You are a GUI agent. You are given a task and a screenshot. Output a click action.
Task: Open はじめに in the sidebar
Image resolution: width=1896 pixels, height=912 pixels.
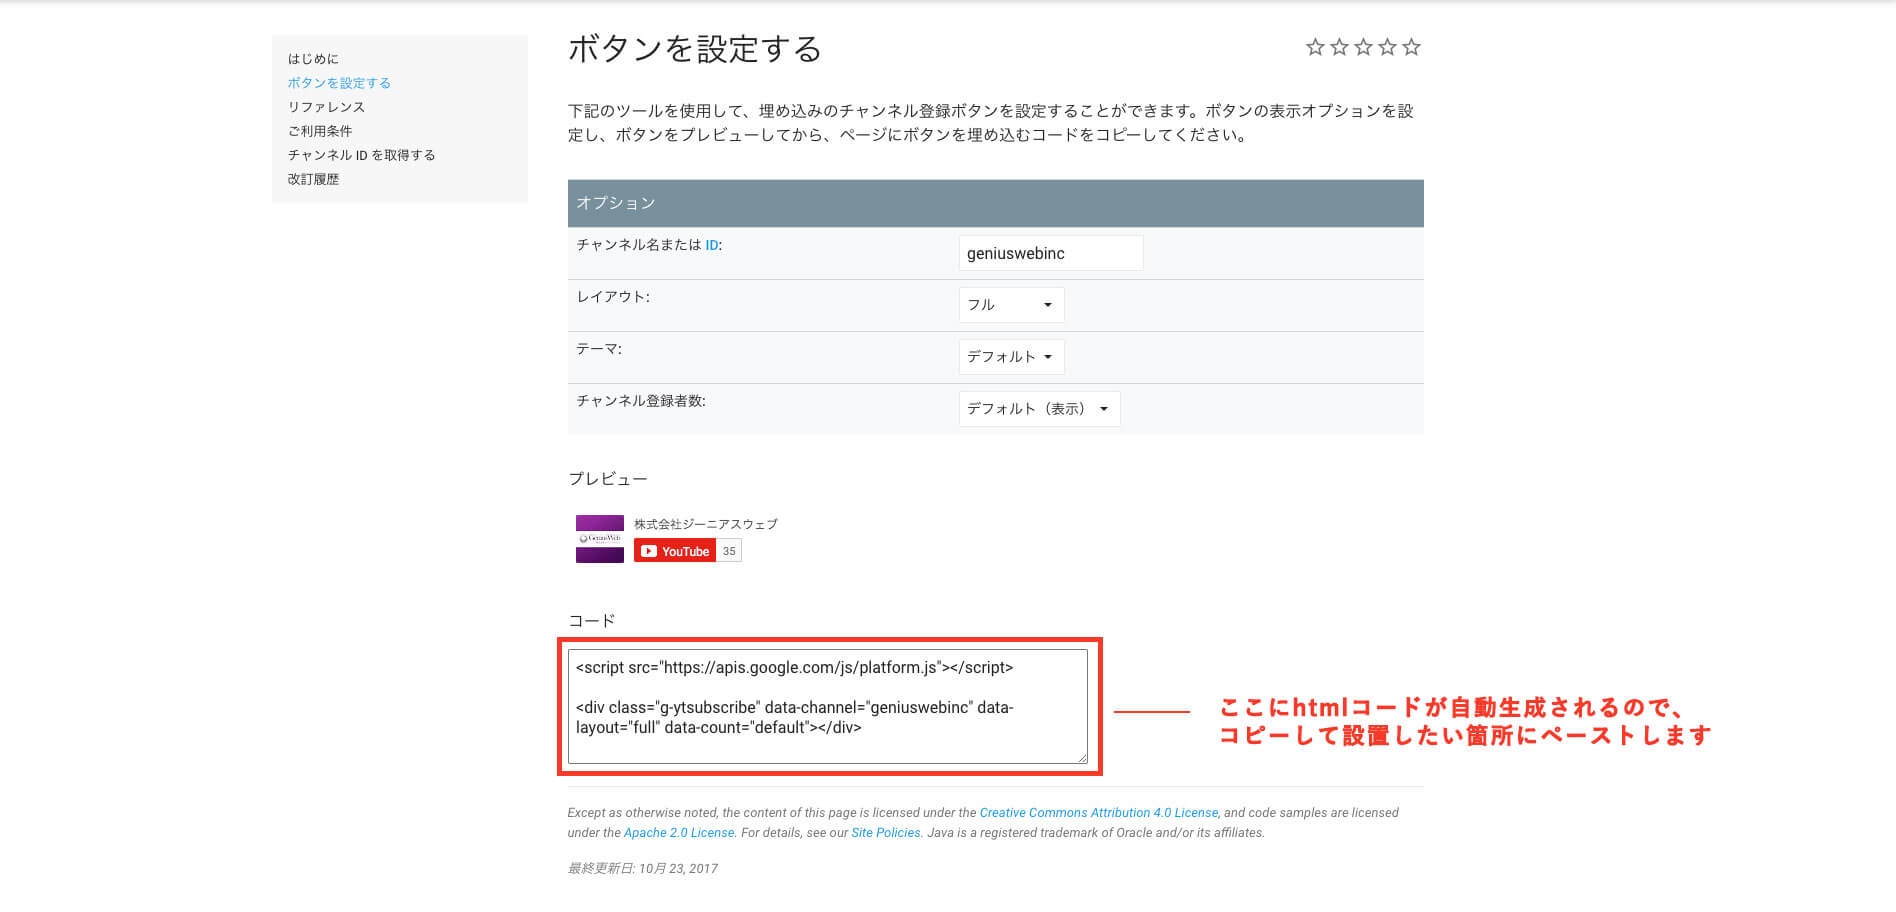[x=313, y=59]
